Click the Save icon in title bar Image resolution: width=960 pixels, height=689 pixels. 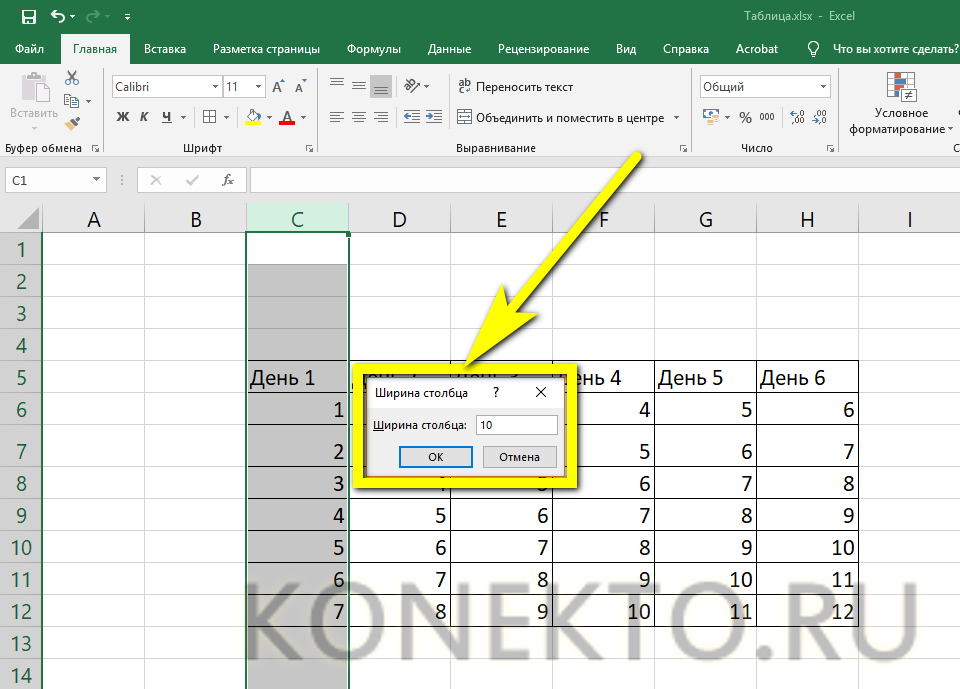click(x=28, y=17)
